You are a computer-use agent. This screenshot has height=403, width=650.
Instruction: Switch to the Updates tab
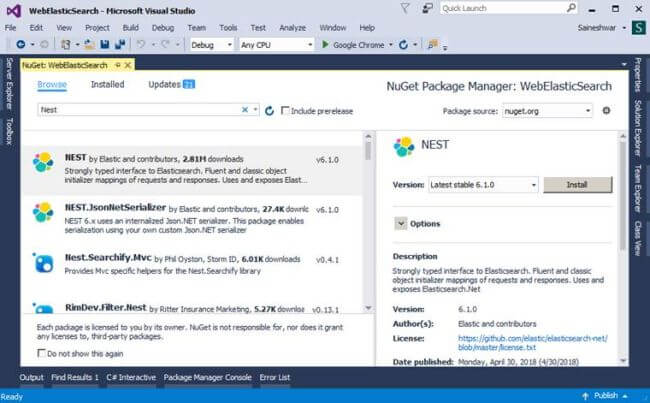(x=171, y=84)
